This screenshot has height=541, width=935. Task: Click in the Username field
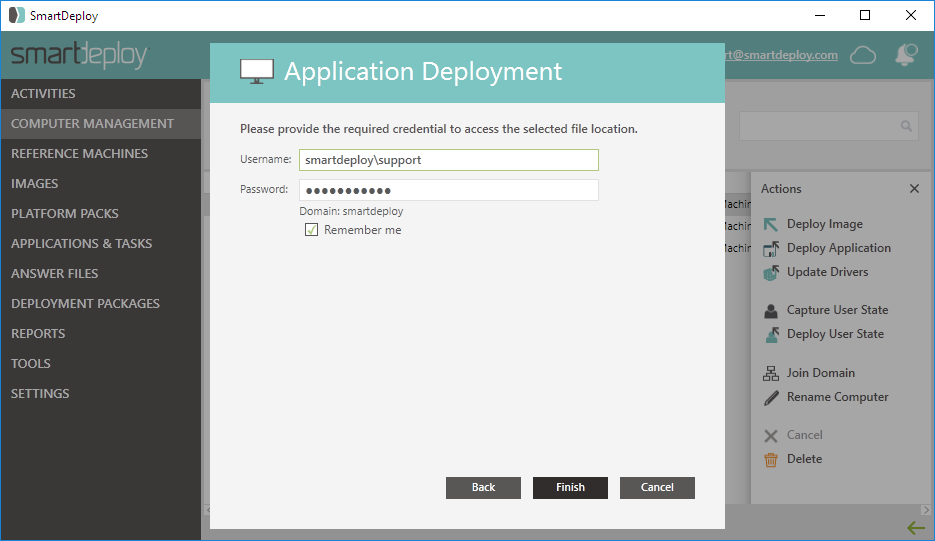click(x=449, y=160)
